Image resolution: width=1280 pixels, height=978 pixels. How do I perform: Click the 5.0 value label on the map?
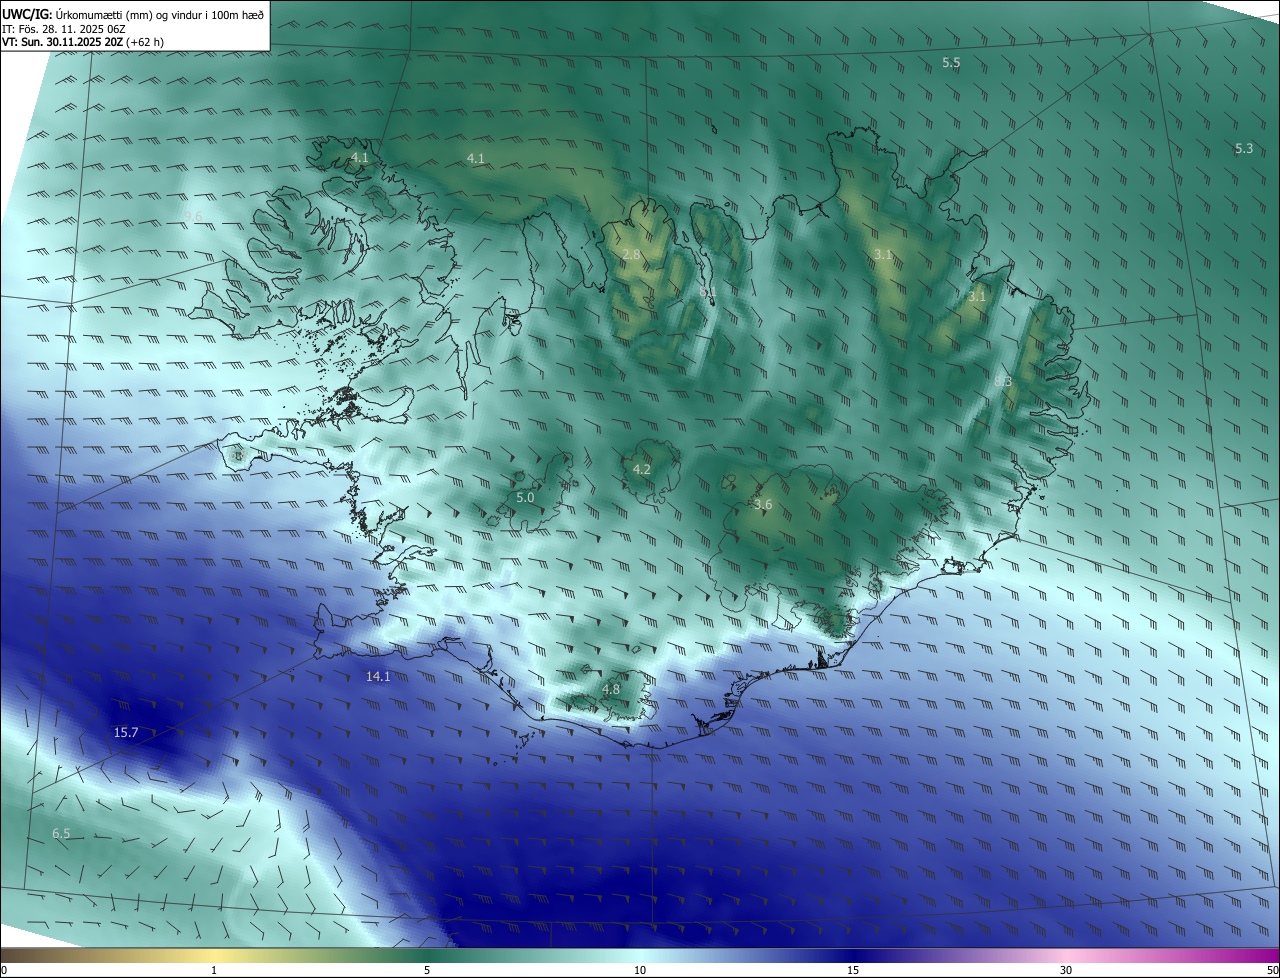[x=525, y=498]
